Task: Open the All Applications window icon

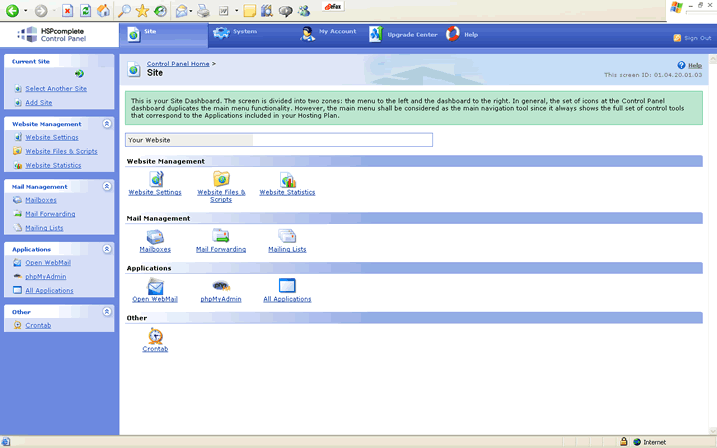Action: point(287,286)
